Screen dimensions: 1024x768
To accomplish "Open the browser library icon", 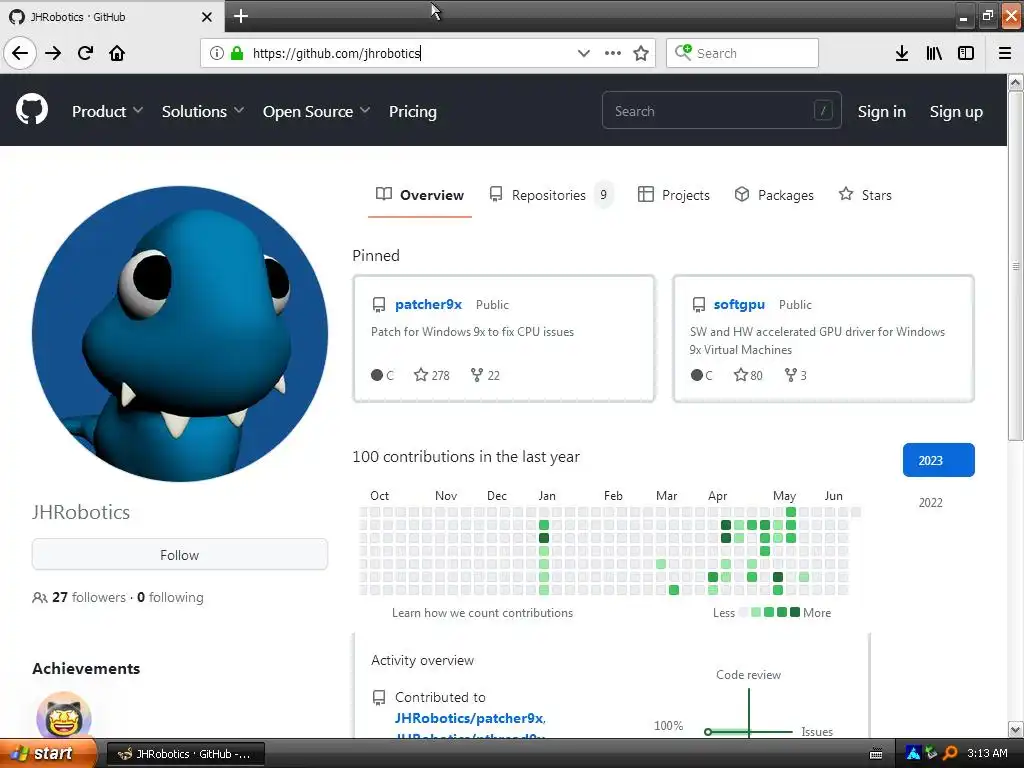I will (934, 53).
